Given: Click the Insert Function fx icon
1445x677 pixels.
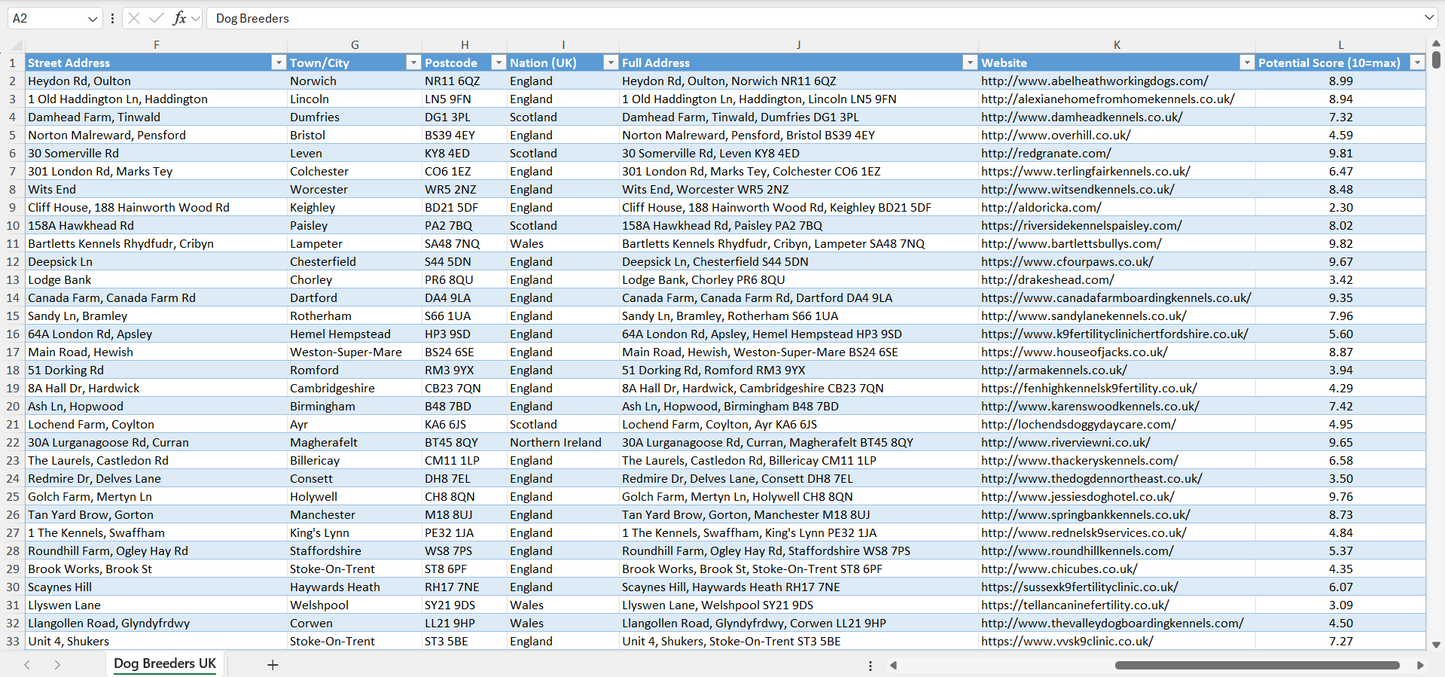Looking at the screenshot, I should click(x=179, y=18).
